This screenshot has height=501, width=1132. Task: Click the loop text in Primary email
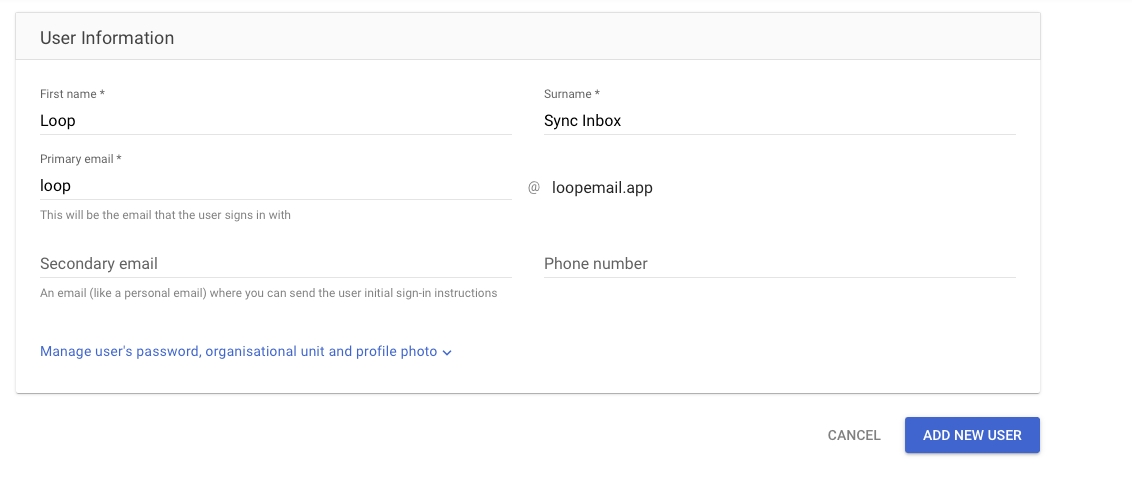tap(55, 186)
